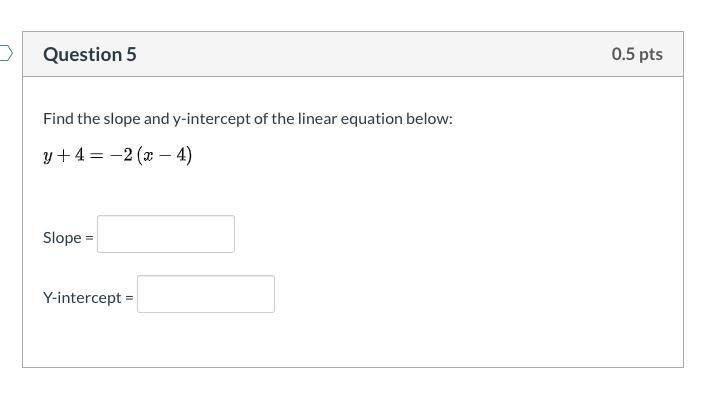Focus the Y-intercept answer input box
The height and width of the screenshot is (405, 727).
(x=206, y=294)
